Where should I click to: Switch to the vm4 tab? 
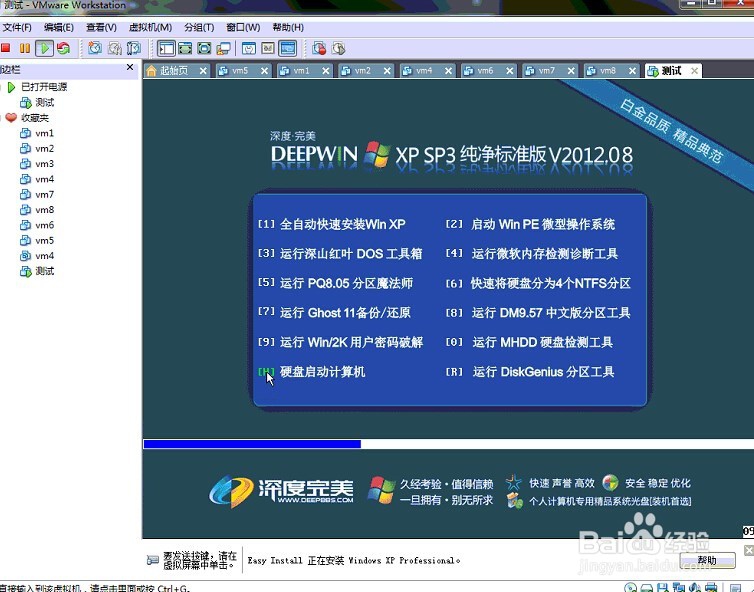click(x=424, y=71)
